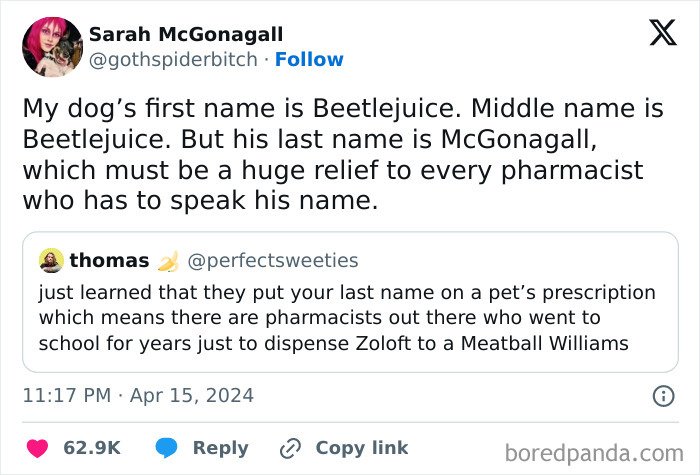Open the 11:17 PM Apr 15, 2024 timestamp

(x=138, y=396)
